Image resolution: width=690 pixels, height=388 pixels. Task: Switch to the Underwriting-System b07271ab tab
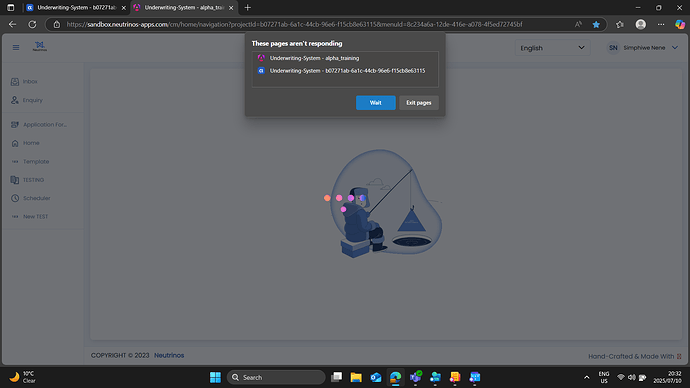76,7
